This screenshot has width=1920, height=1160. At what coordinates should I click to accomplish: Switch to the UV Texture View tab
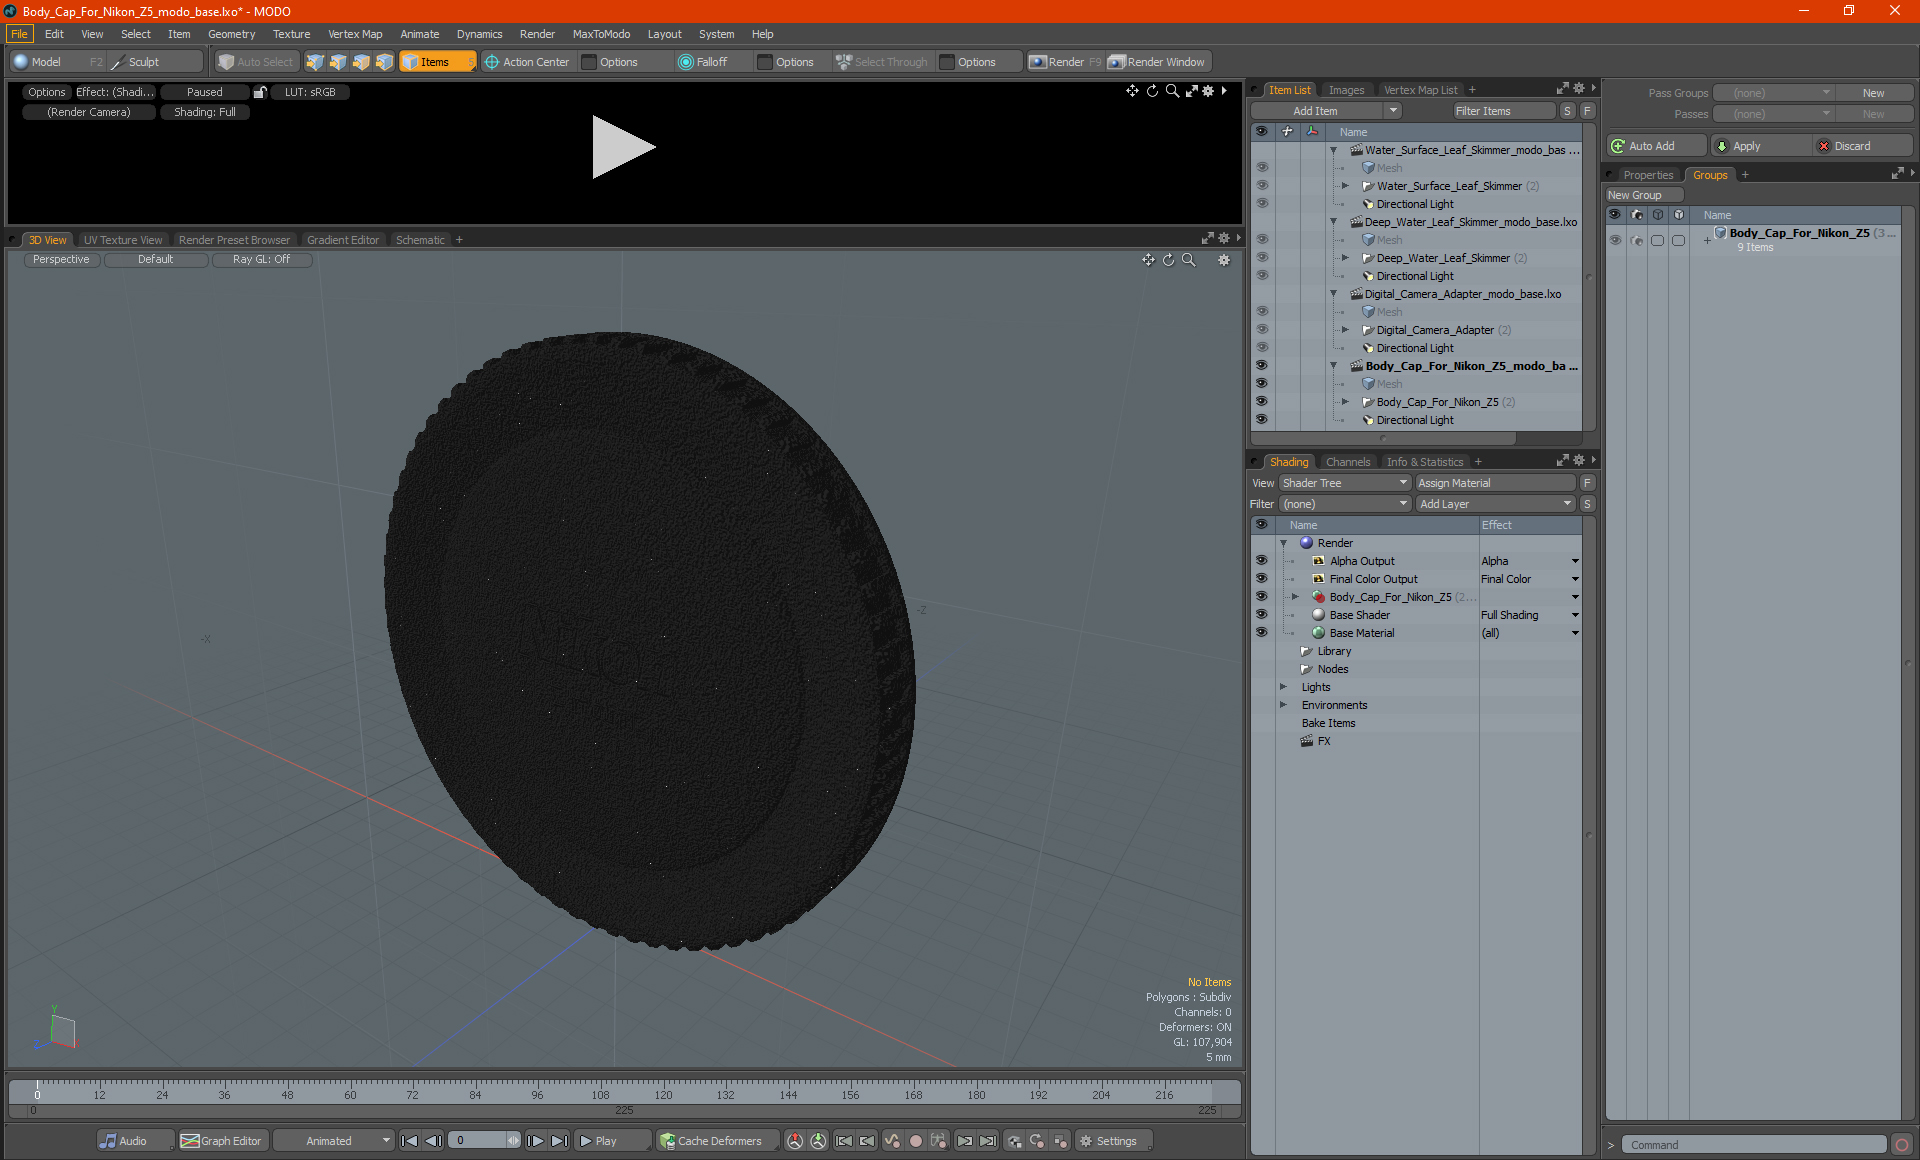[x=122, y=240]
